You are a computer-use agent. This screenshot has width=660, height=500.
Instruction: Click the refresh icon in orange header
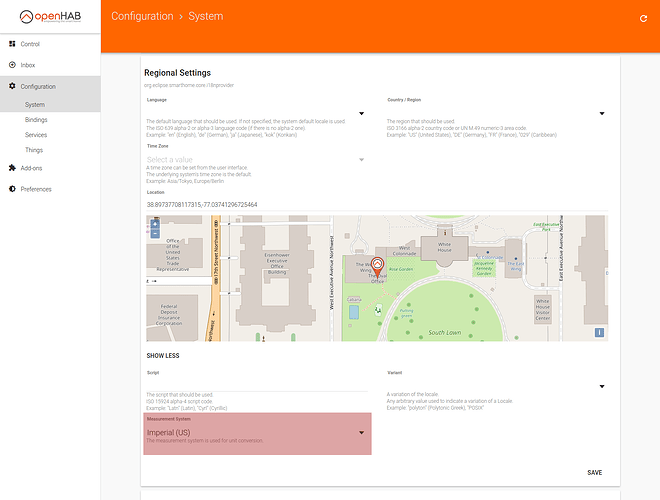pyautogui.click(x=641, y=17)
